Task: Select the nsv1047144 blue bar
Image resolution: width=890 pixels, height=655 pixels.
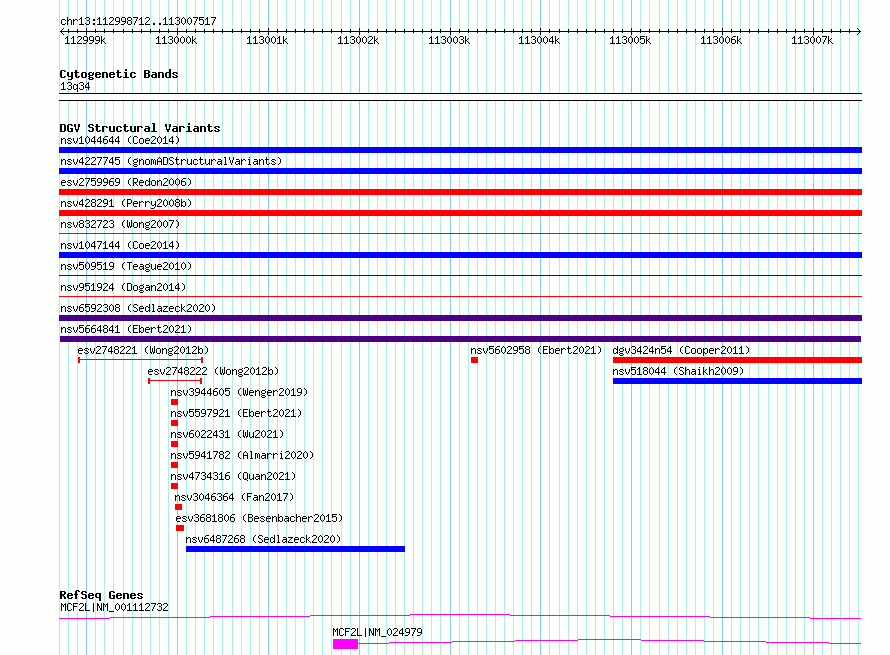Action: [x=460, y=255]
